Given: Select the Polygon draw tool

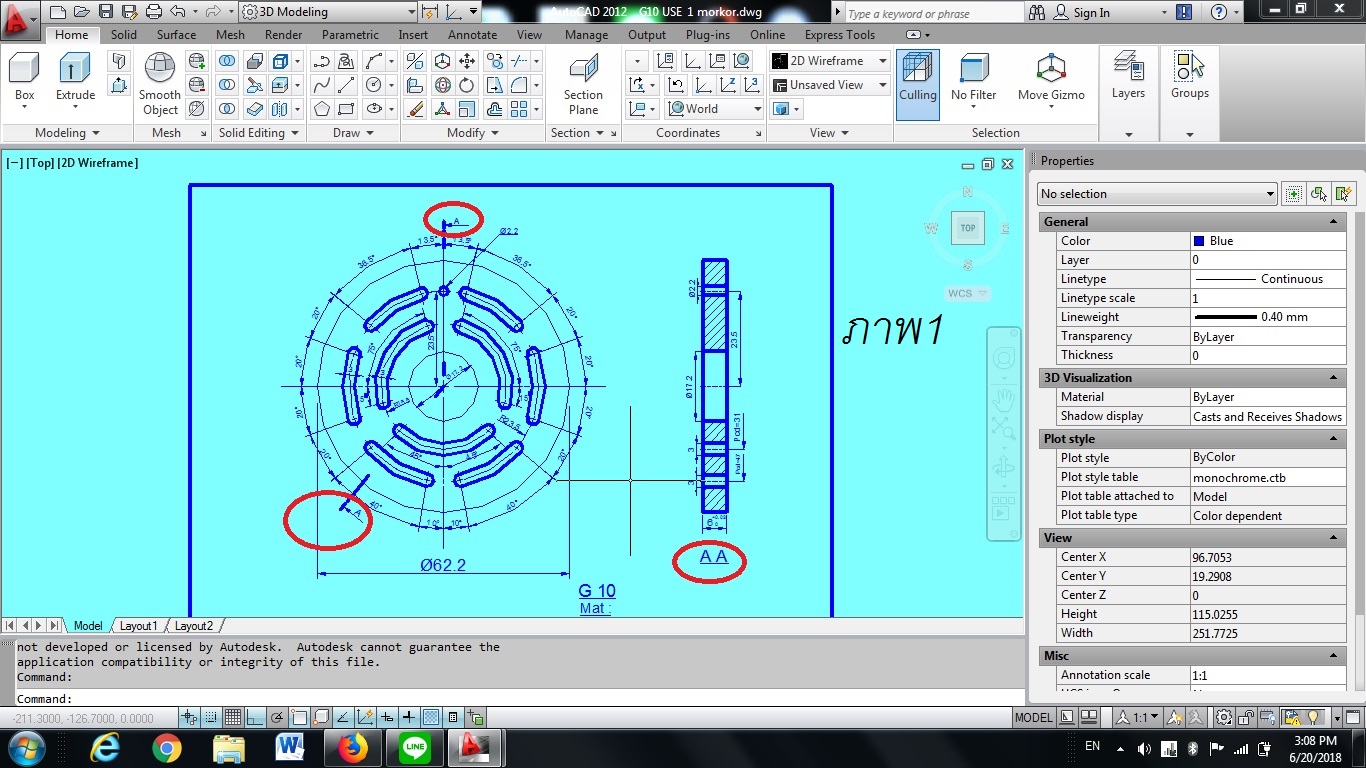Looking at the screenshot, I should tap(322, 109).
